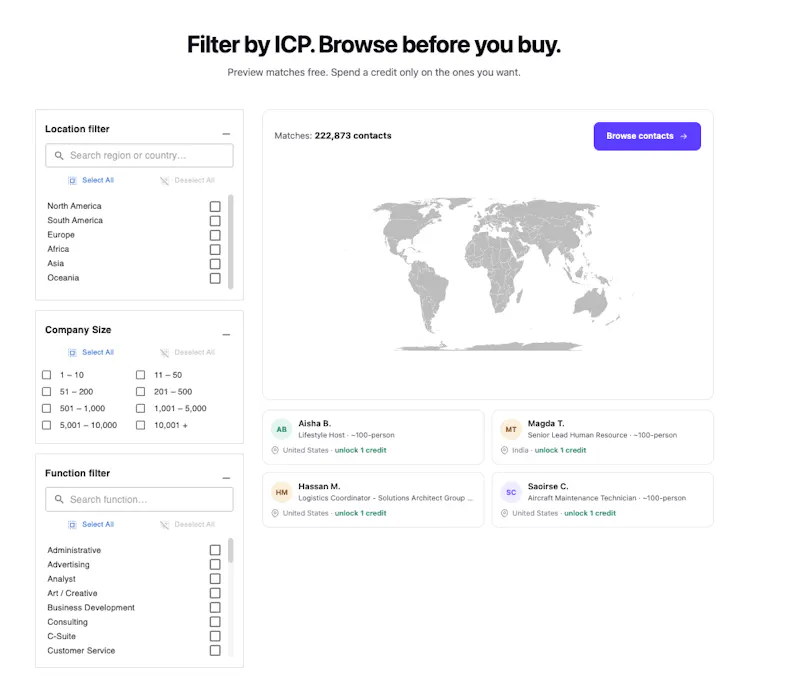Image resolution: width=800 pixels, height=675 pixels.
Task: Click the Select All icon under Location filter
Action: [x=72, y=180]
